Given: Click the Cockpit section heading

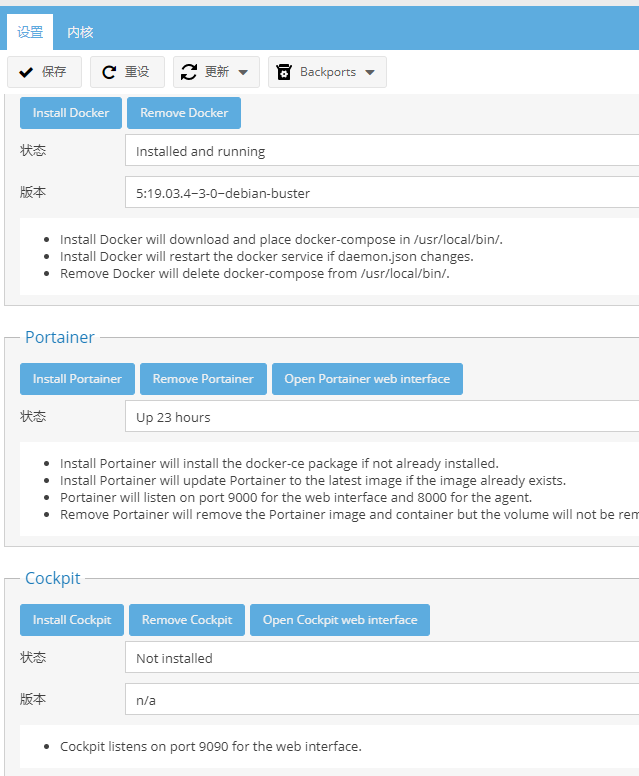Looking at the screenshot, I should (x=52, y=579).
